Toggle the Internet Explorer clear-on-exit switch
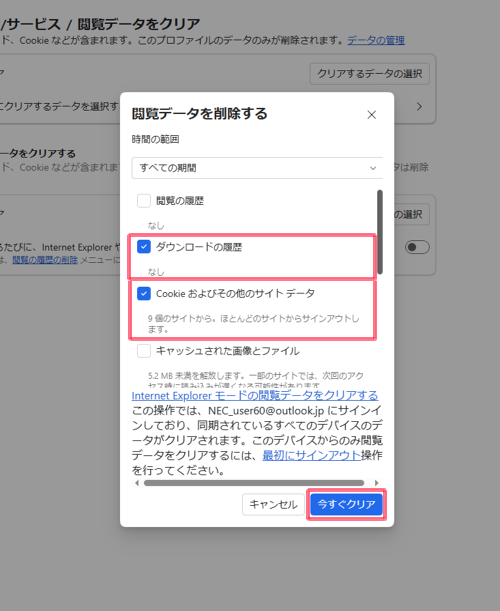Viewport: 500px width, 611px height. click(417, 247)
